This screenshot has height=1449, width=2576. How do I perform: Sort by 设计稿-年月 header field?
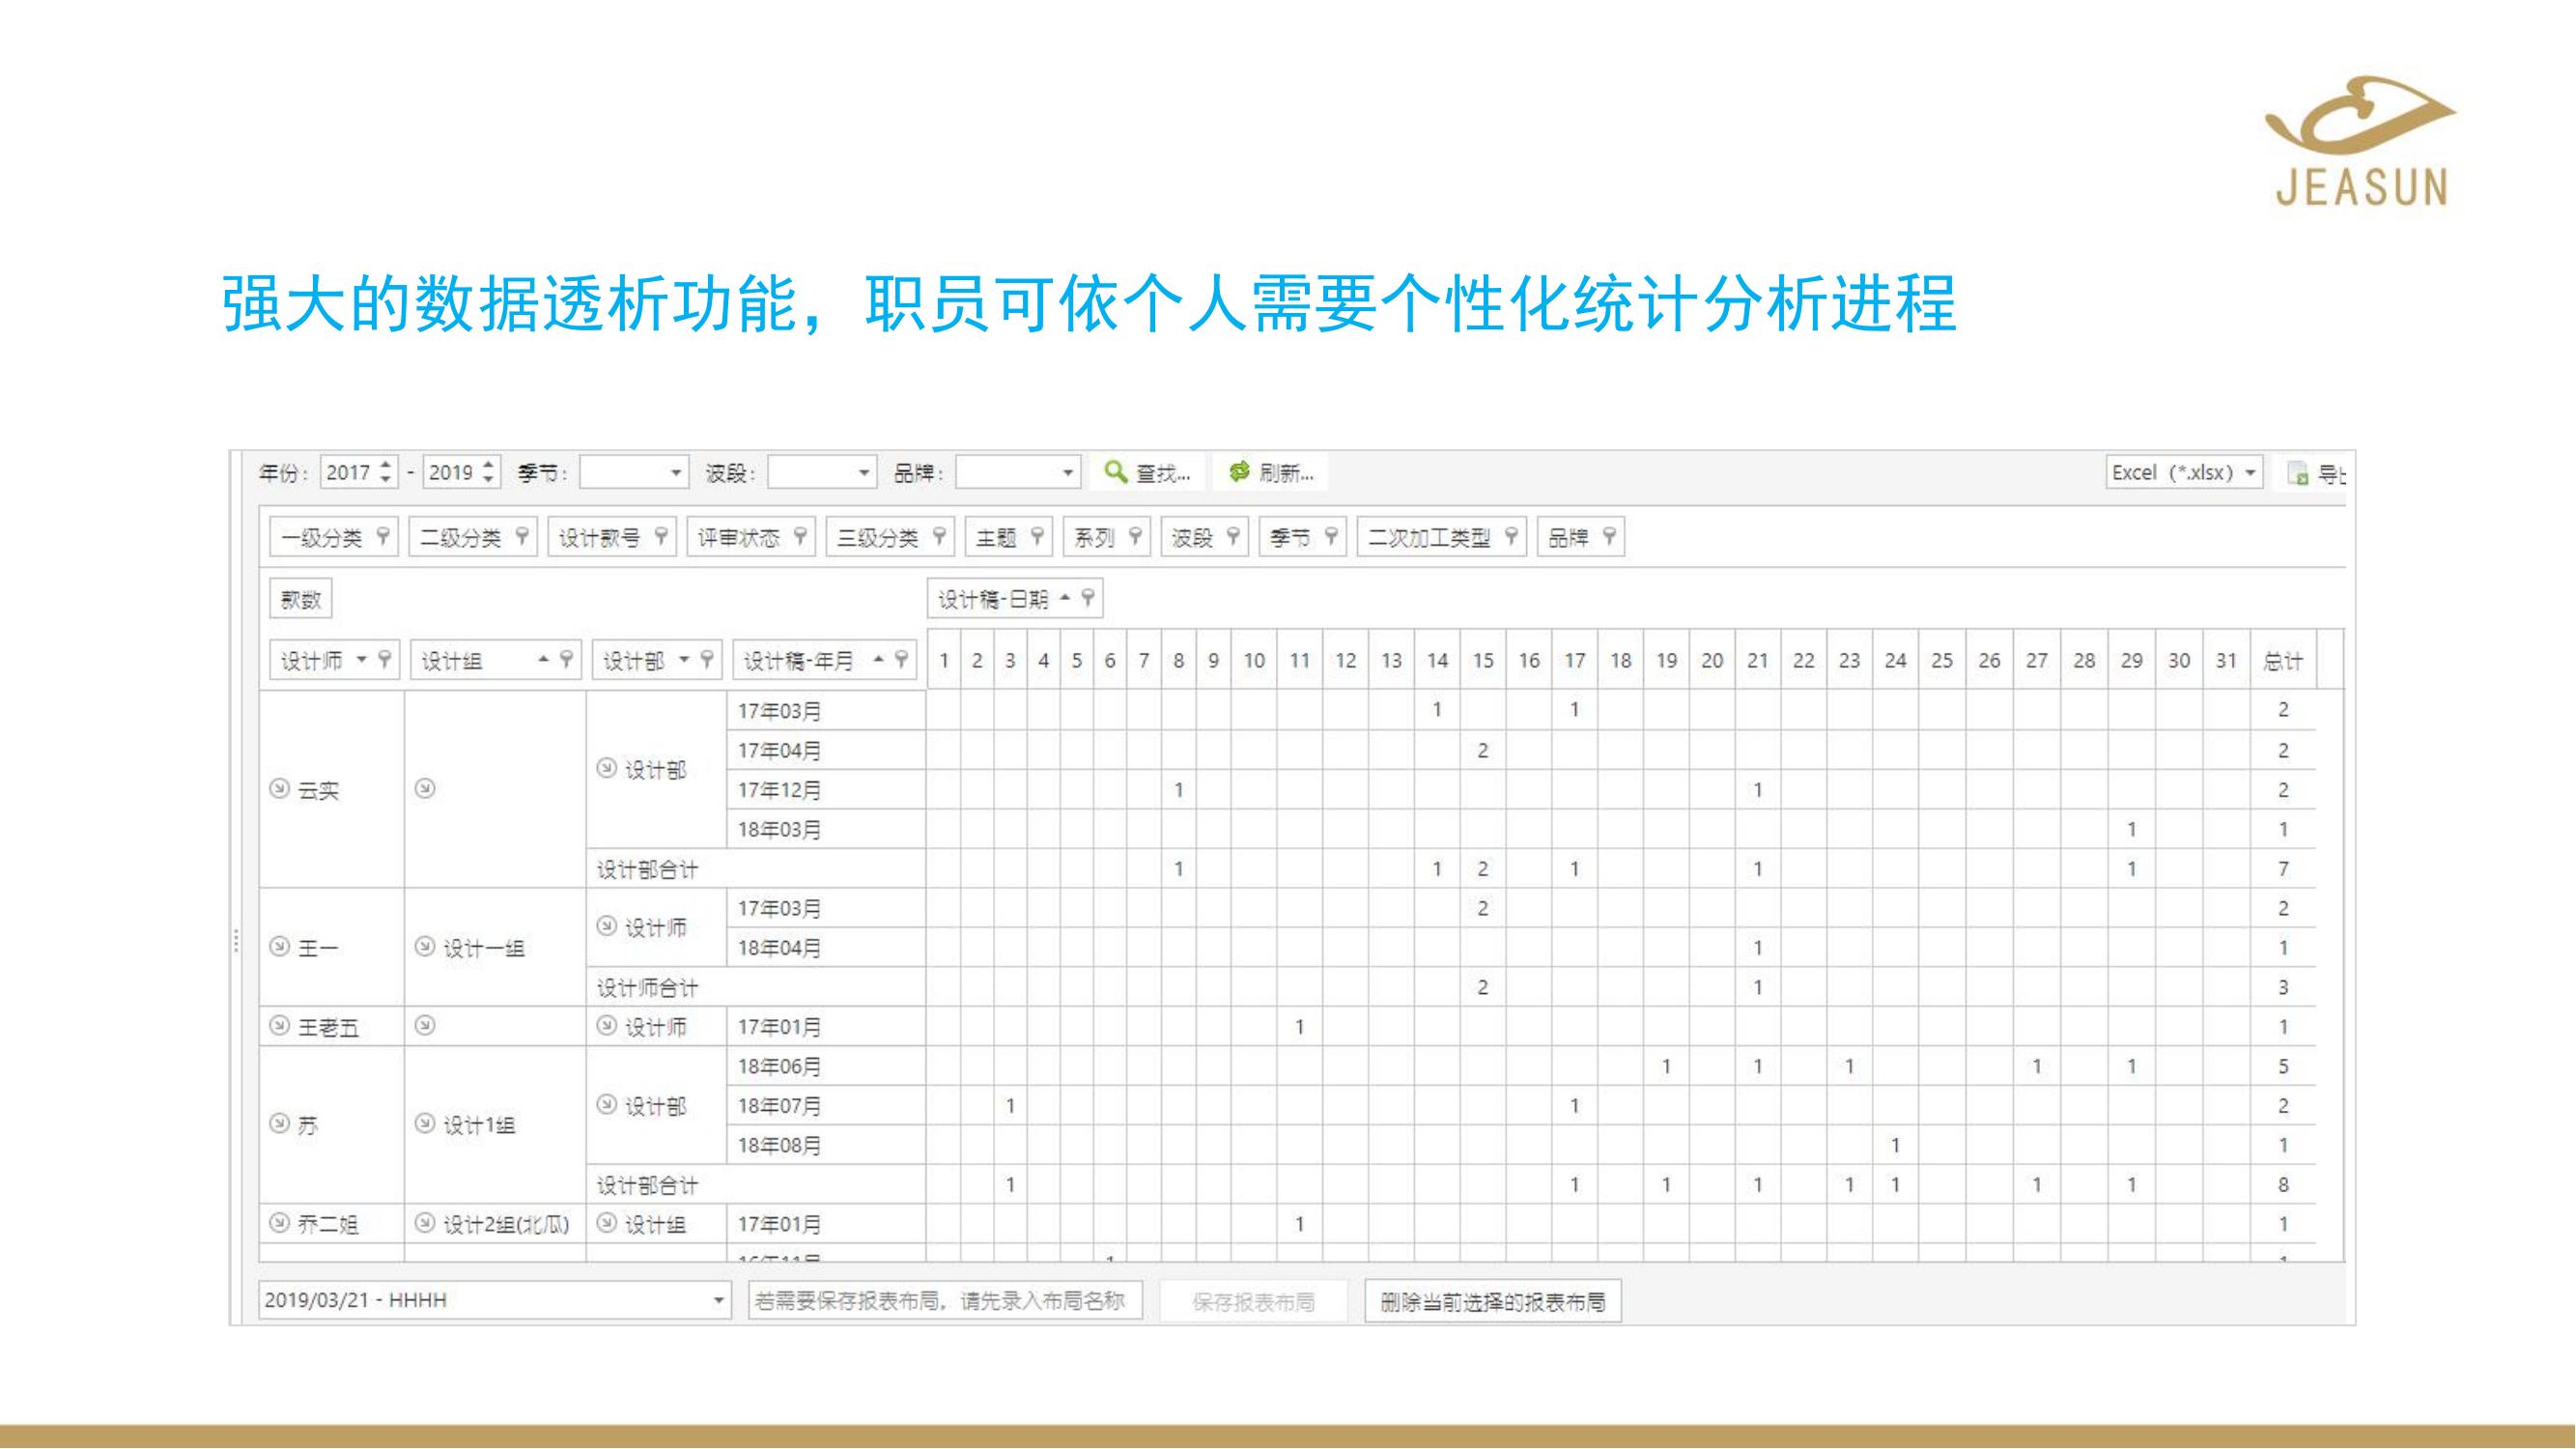pyautogui.click(x=798, y=660)
